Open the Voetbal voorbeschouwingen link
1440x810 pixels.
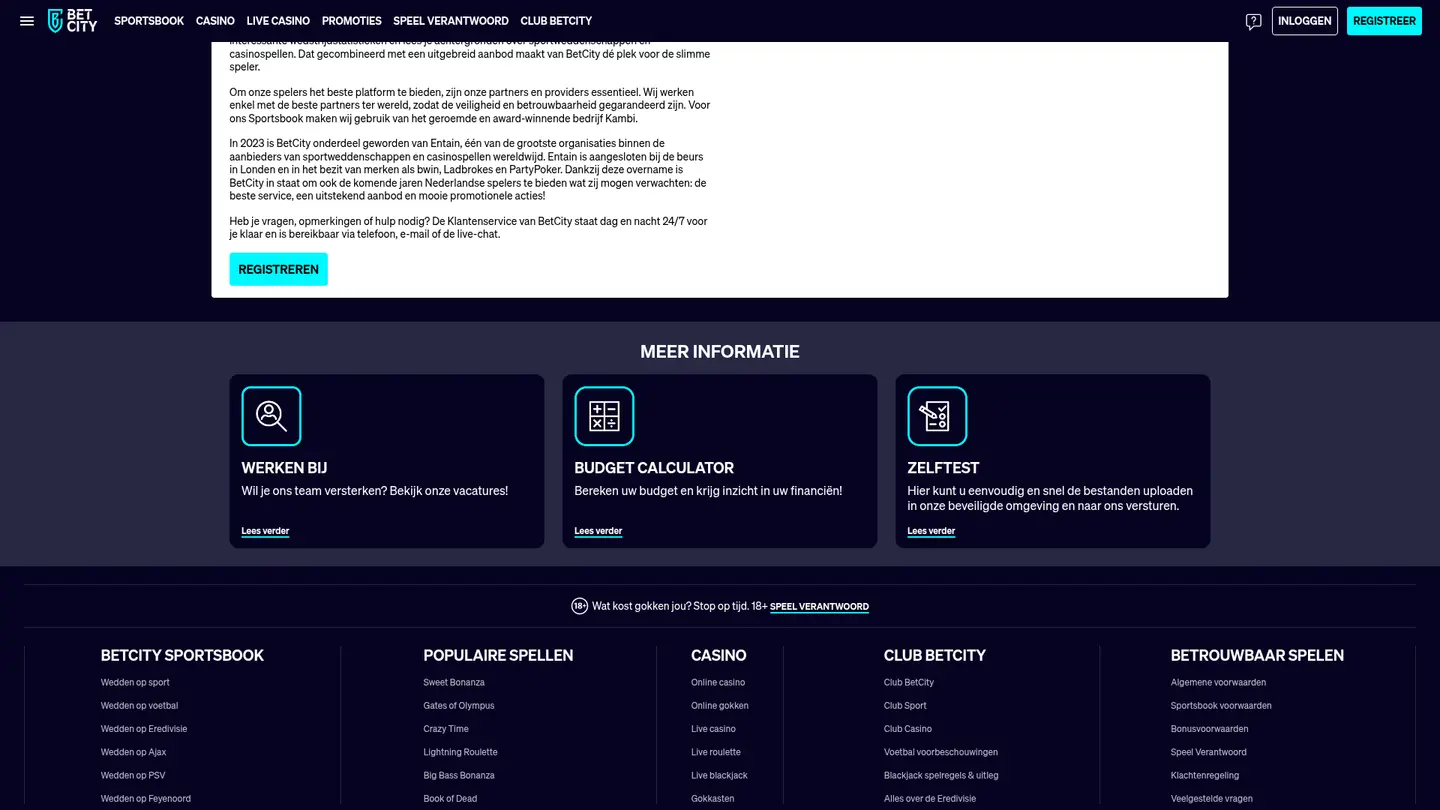click(x=941, y=752)
